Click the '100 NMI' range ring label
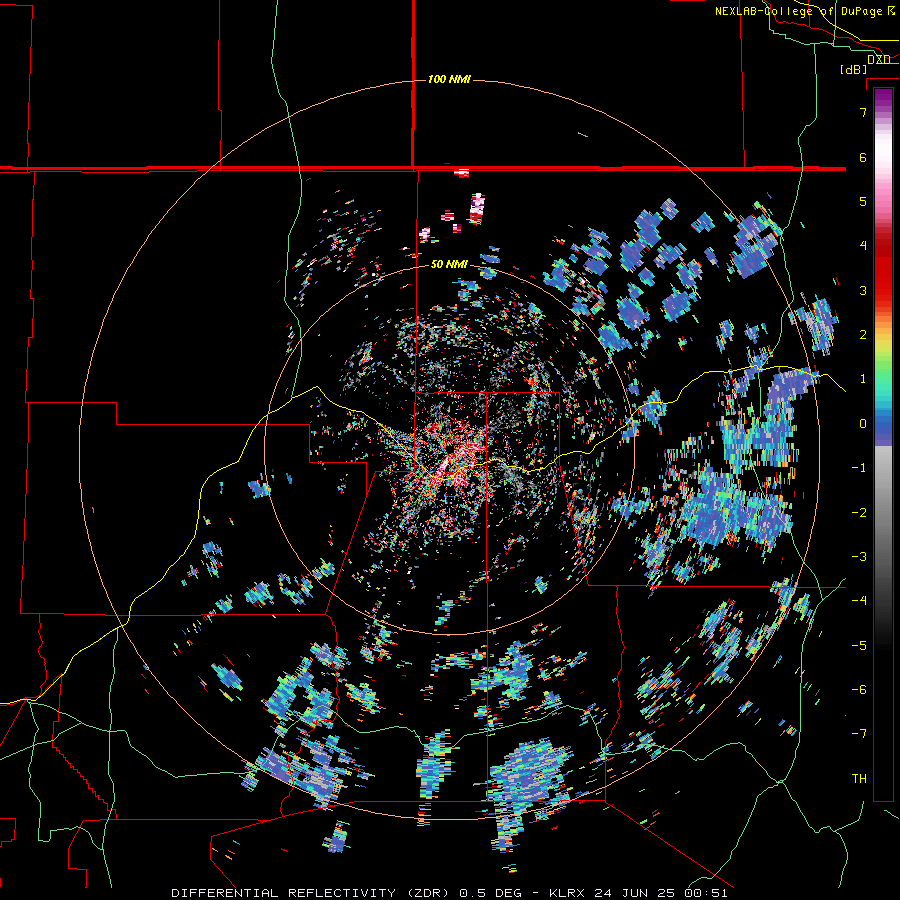The image size is (900, 900). coord(449,79)
